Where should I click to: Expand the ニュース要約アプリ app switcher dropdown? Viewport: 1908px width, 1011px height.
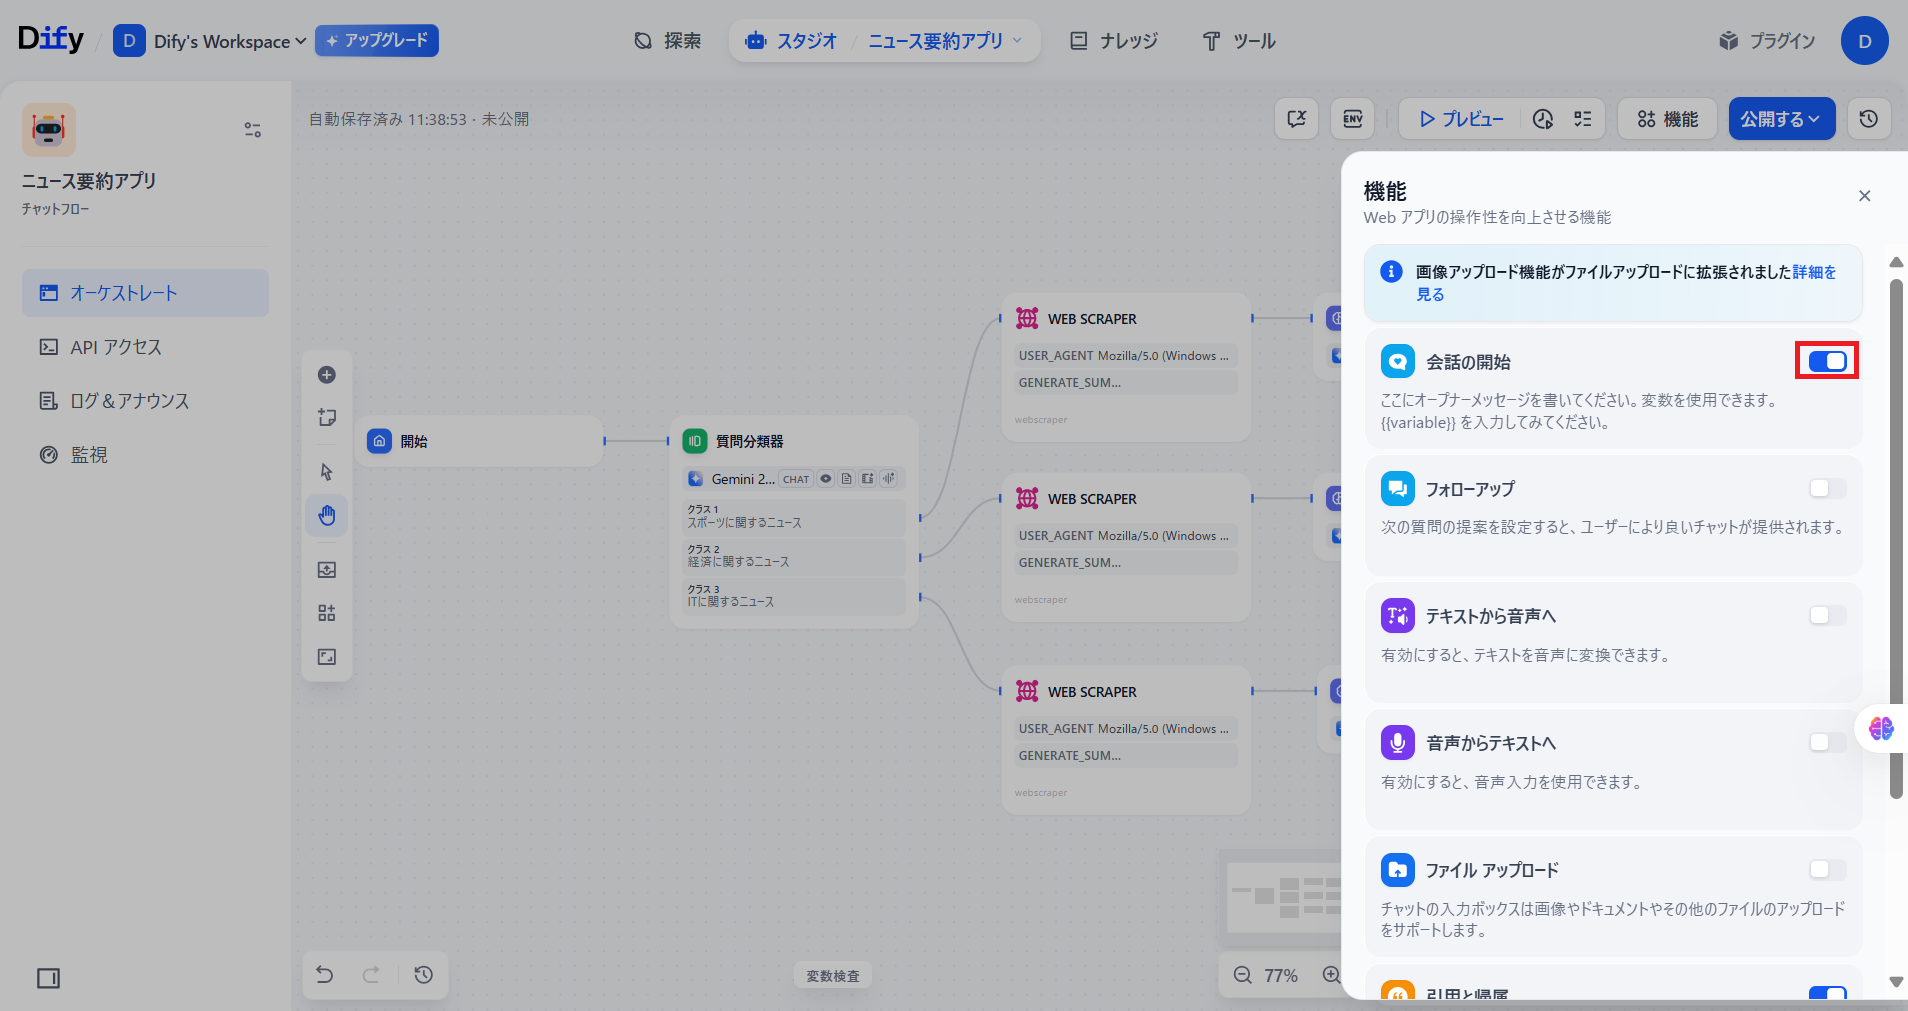[x=944, y=41]
